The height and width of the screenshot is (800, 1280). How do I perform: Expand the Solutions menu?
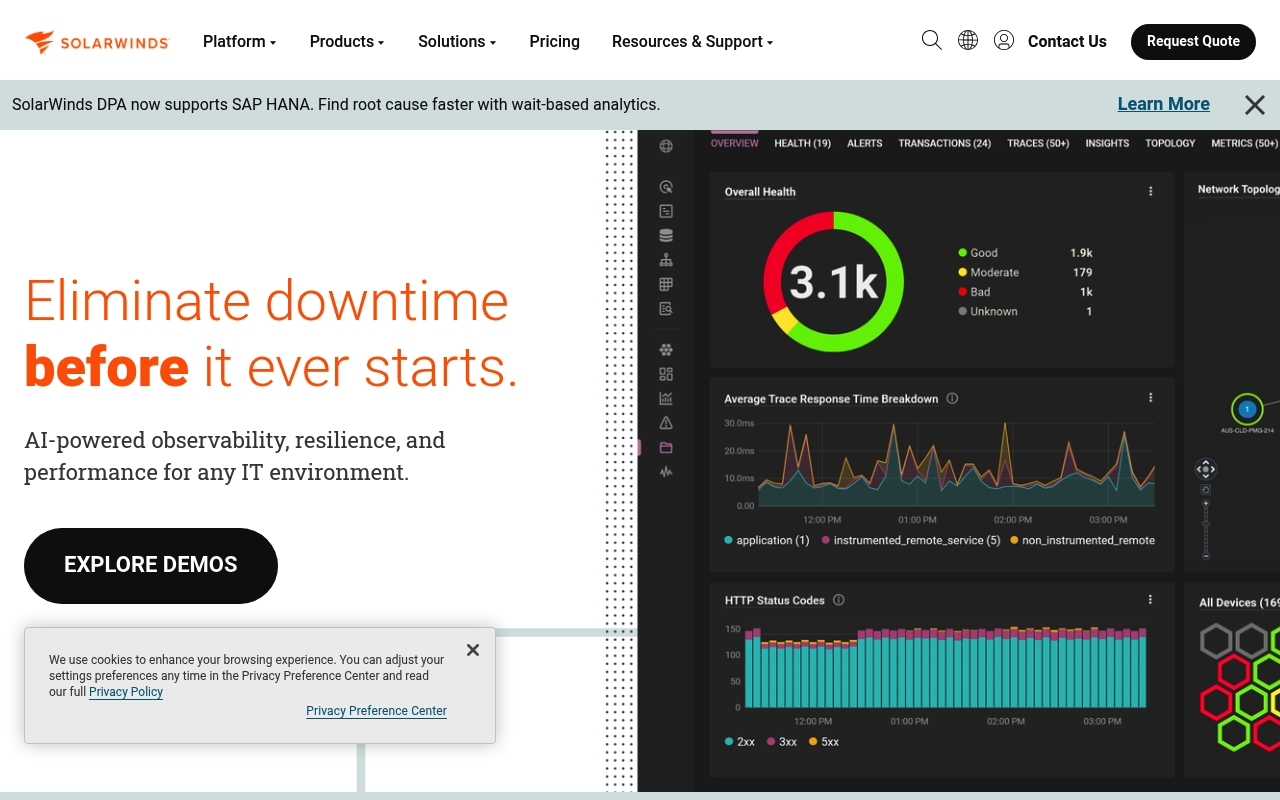click(x=457, y=41)
